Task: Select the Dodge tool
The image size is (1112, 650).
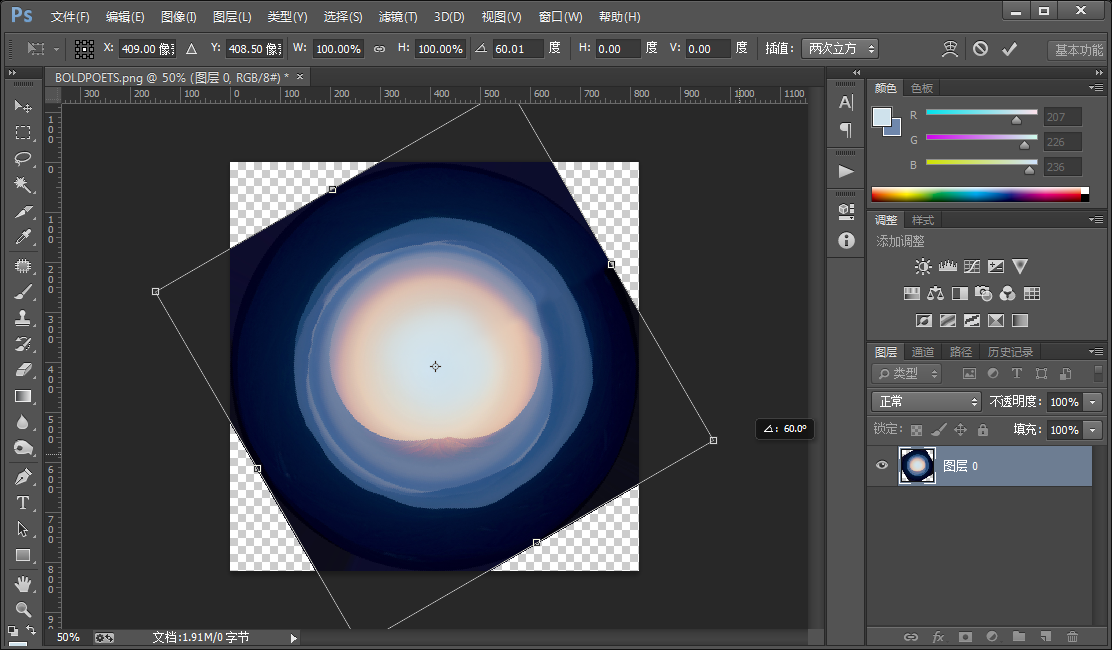Action: 23,449
